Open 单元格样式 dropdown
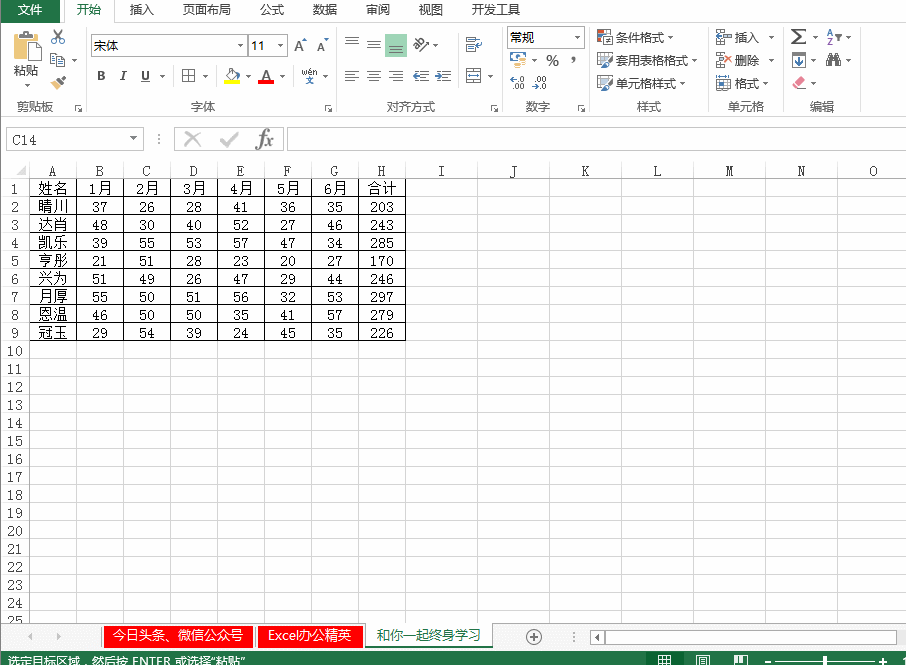Screen dimensions: 906x665 tap(641, 83)
